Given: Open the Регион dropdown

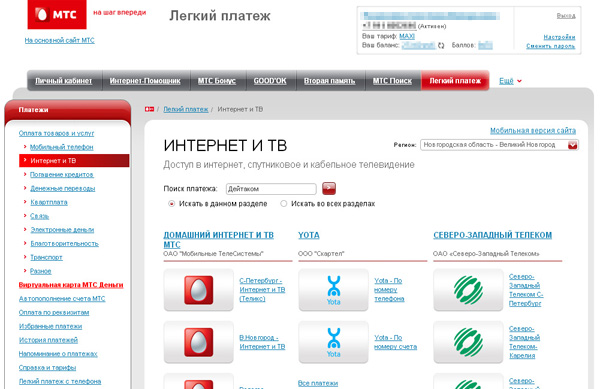Looking at the screenshot, I should coord(499,145).
